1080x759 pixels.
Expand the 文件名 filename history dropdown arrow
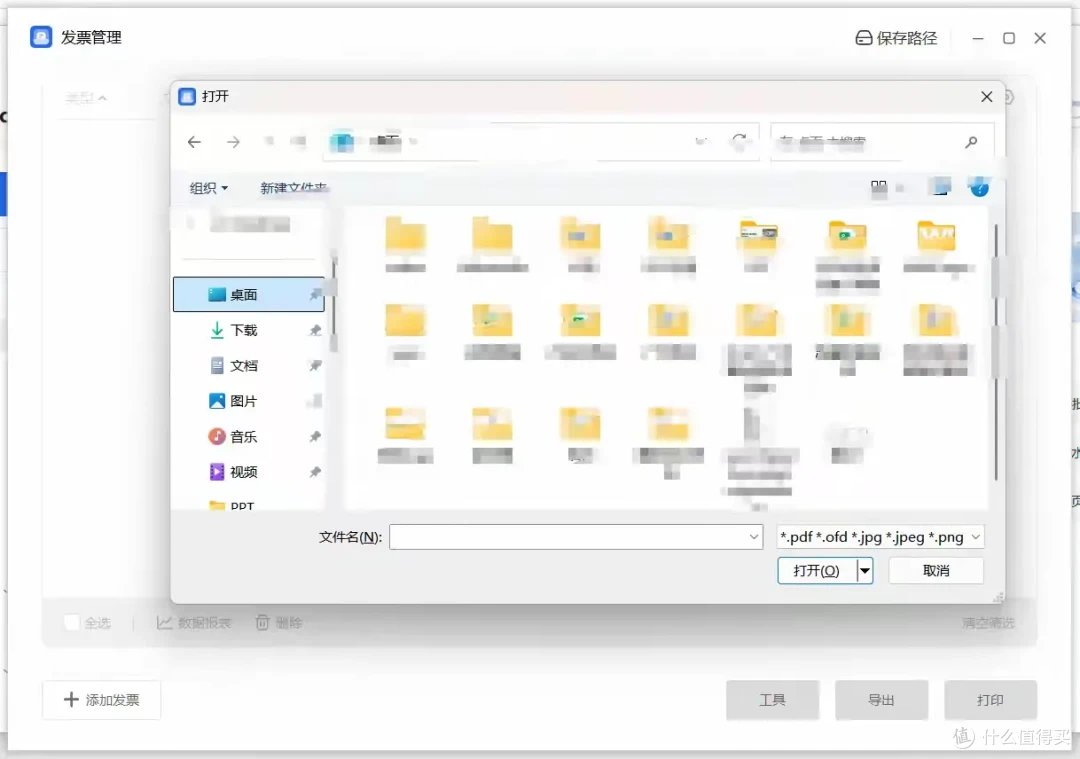coord(754,537)
